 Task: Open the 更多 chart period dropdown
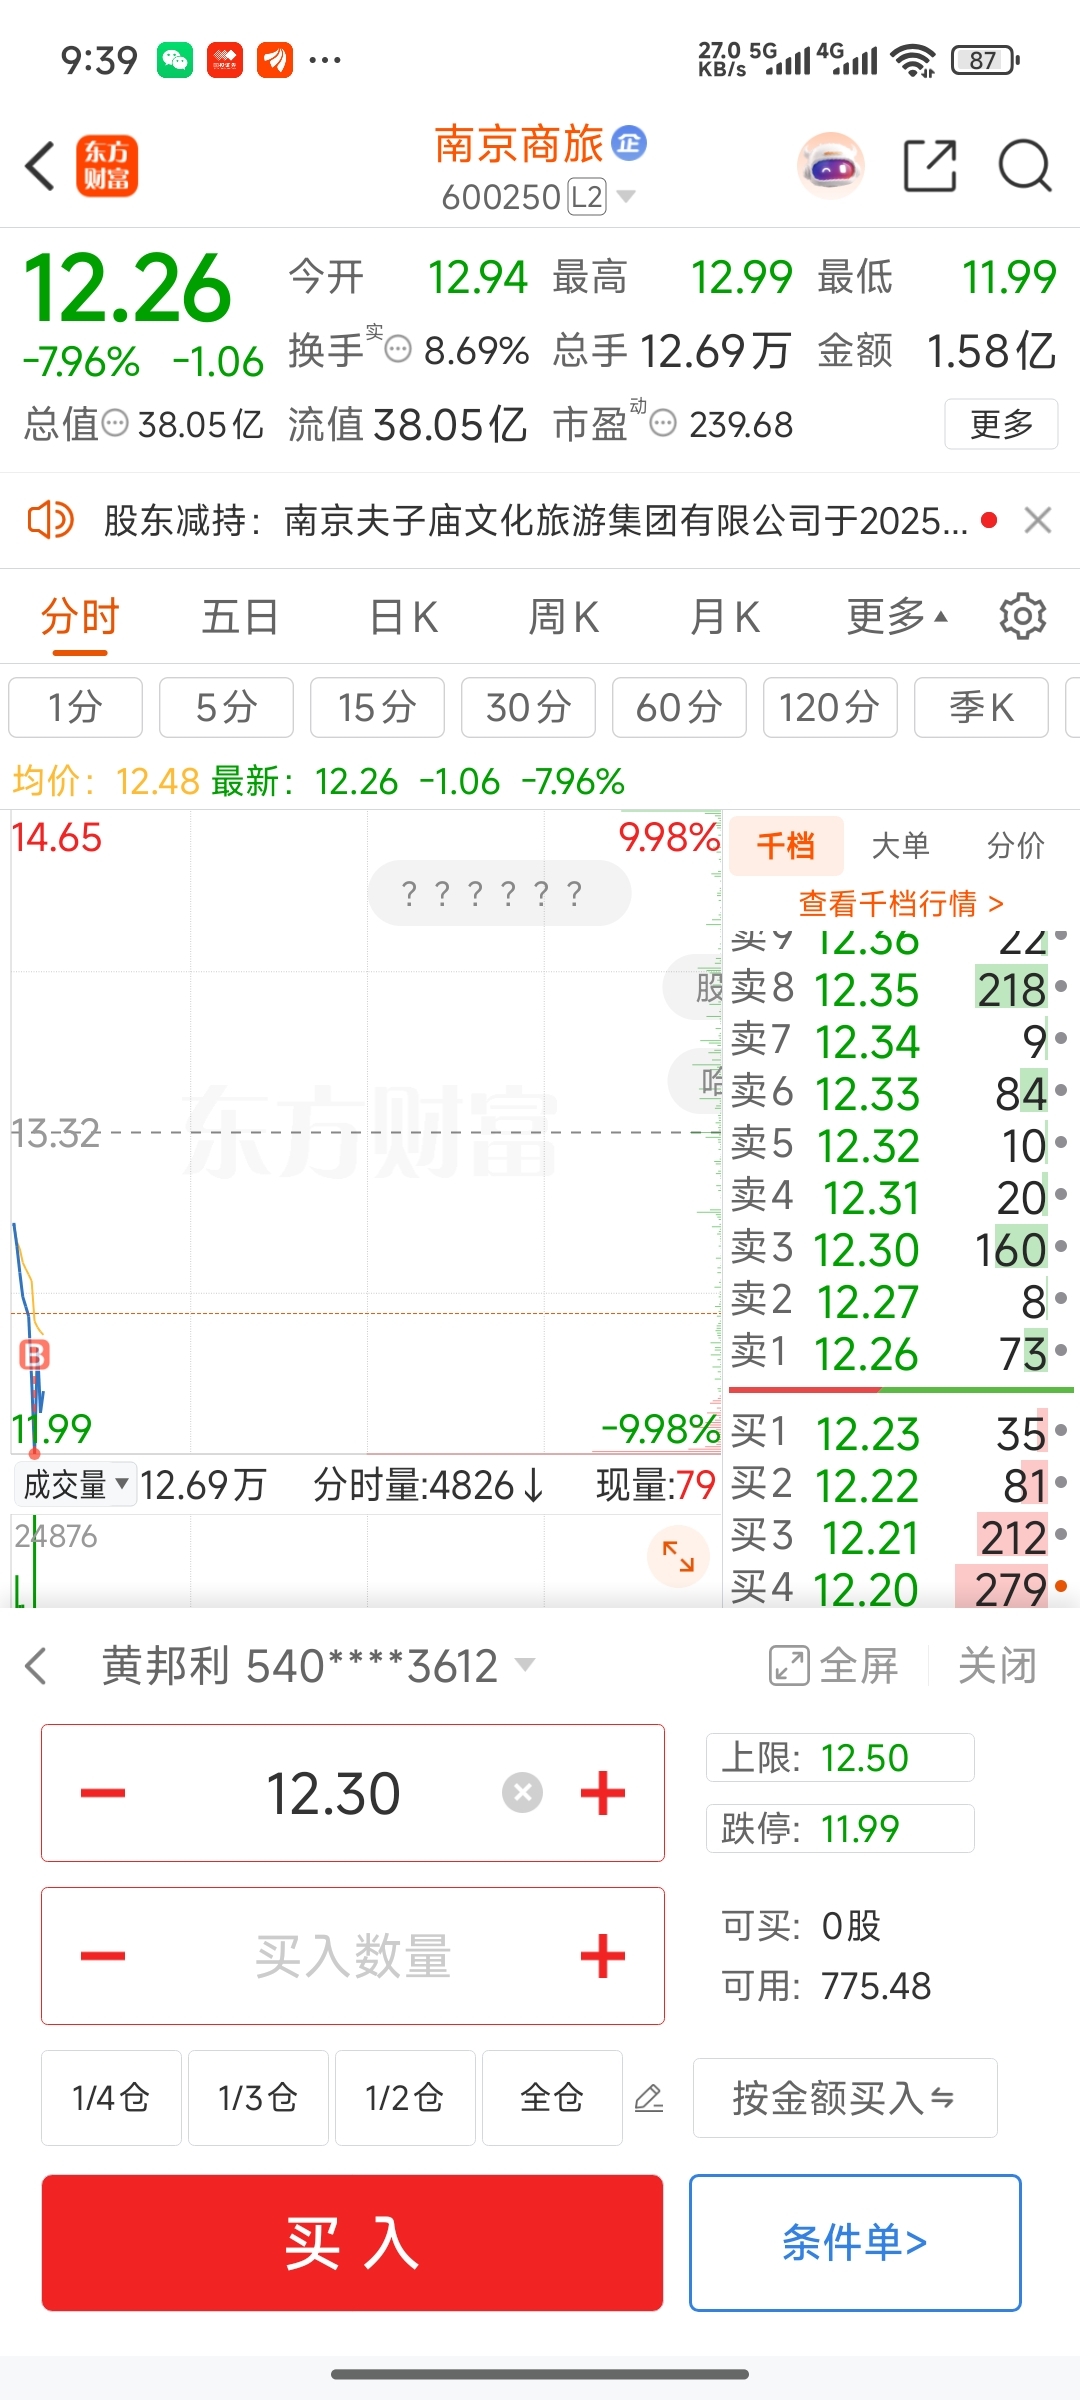coord(896,616)
